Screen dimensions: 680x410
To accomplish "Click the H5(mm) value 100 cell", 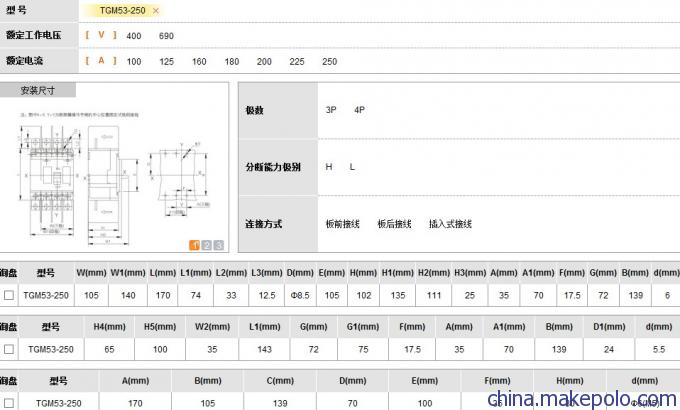I will [x=160, y=349].
